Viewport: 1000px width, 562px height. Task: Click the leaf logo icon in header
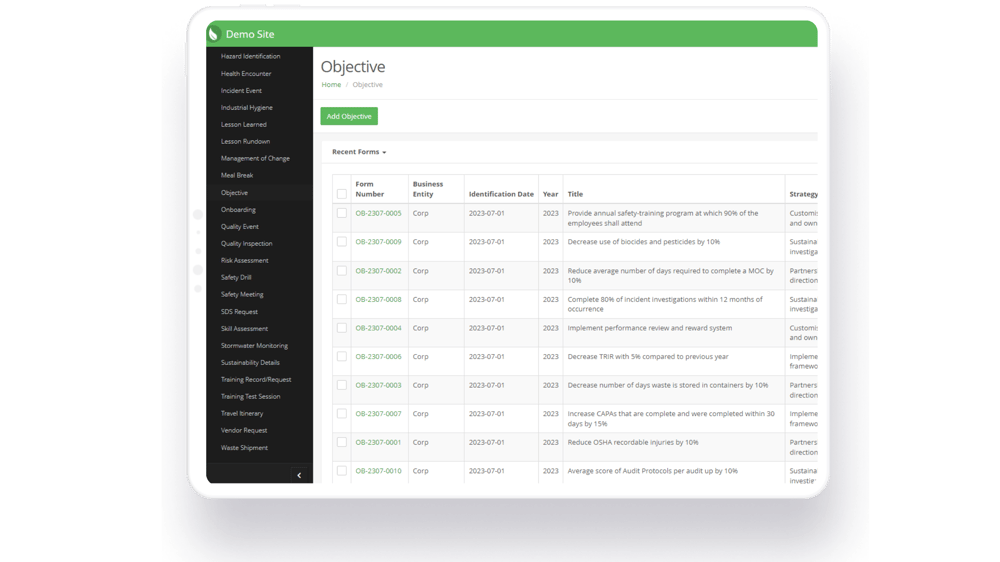(x=214, y=34)
